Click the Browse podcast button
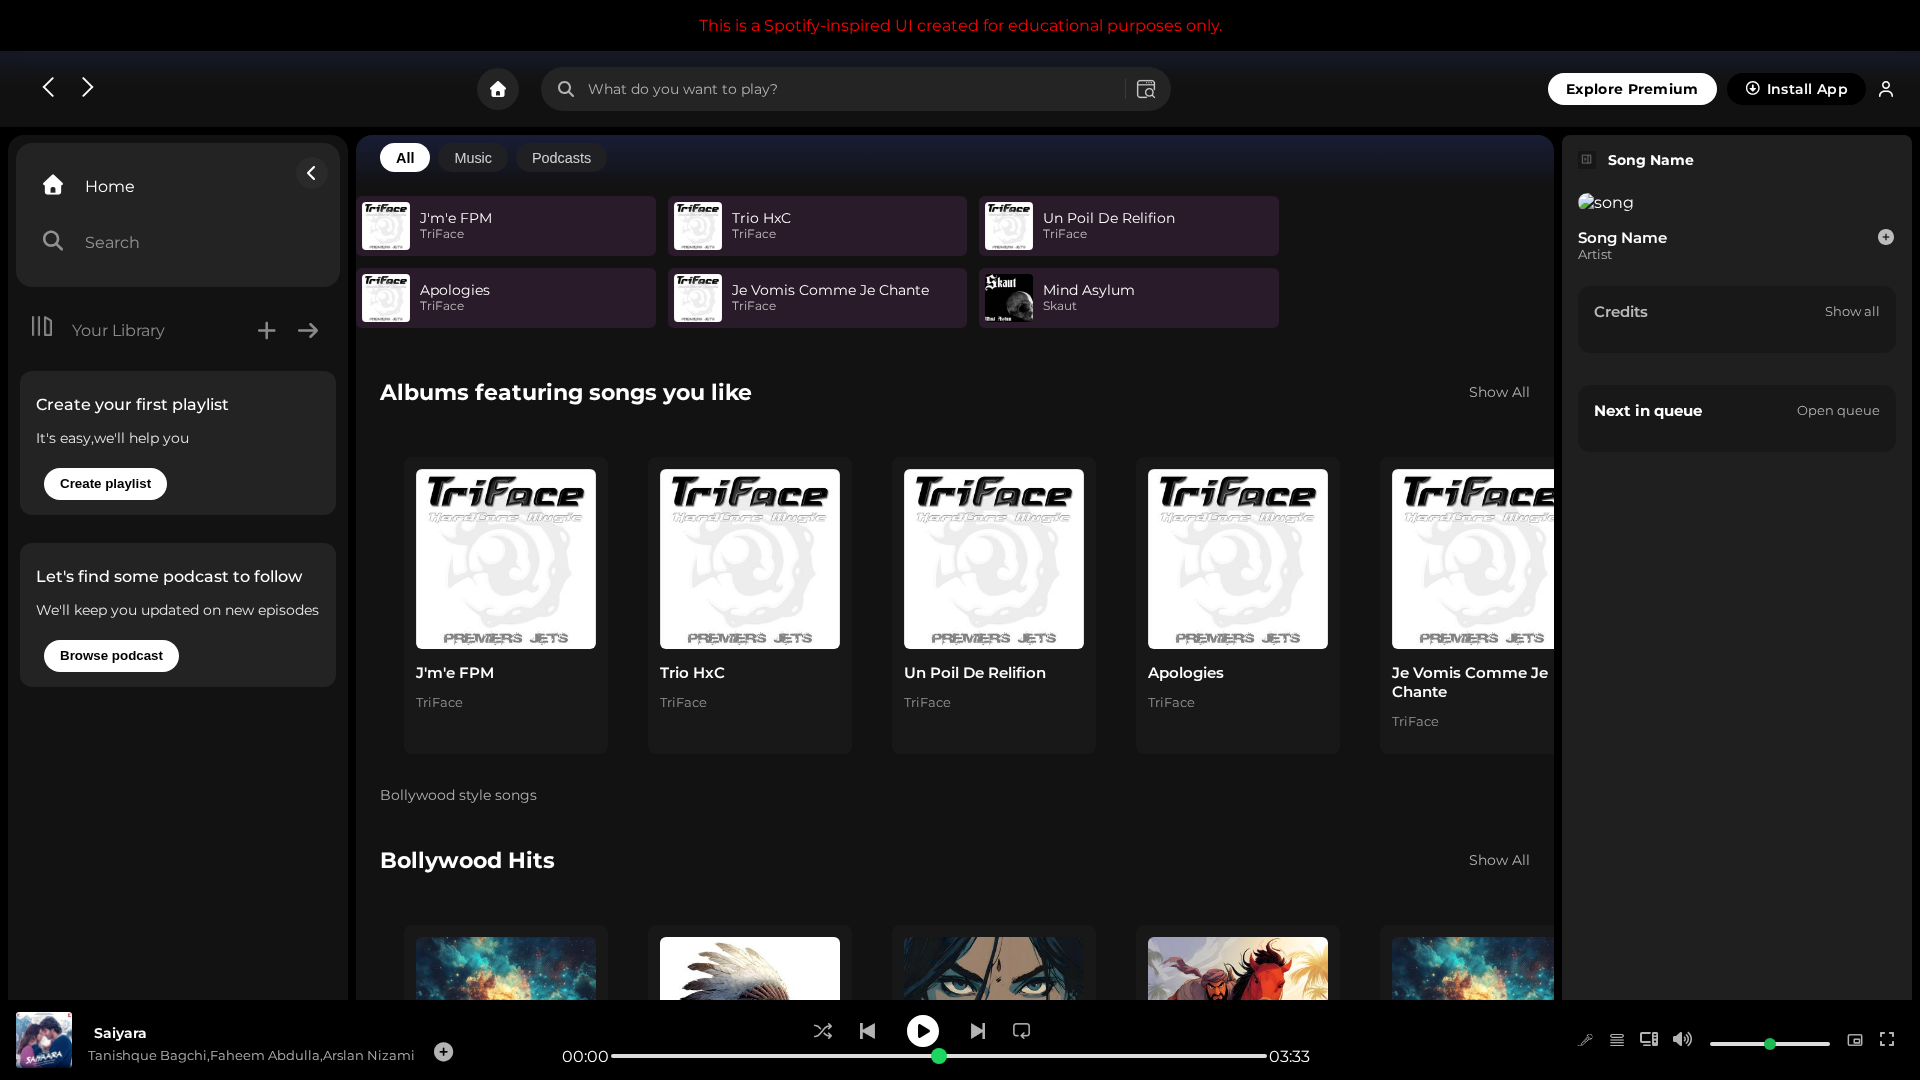 click(111, 656)
